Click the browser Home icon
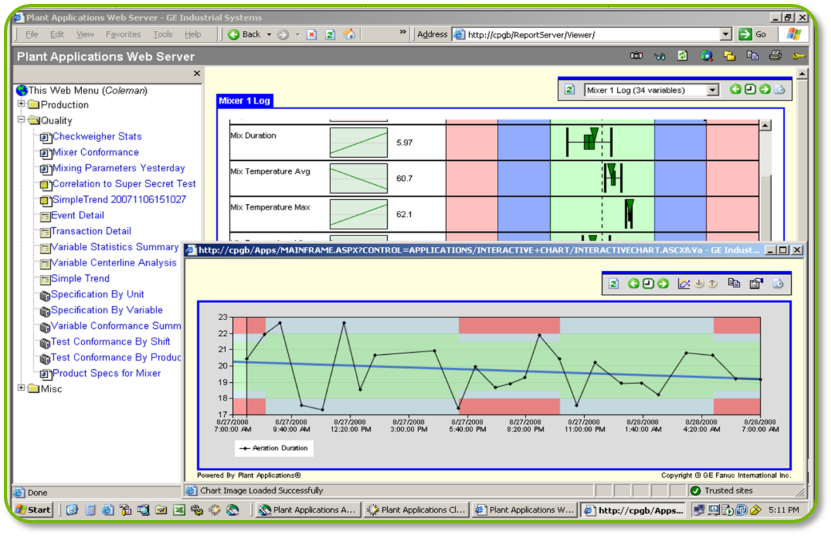The image size is (831, 536). 349,34
